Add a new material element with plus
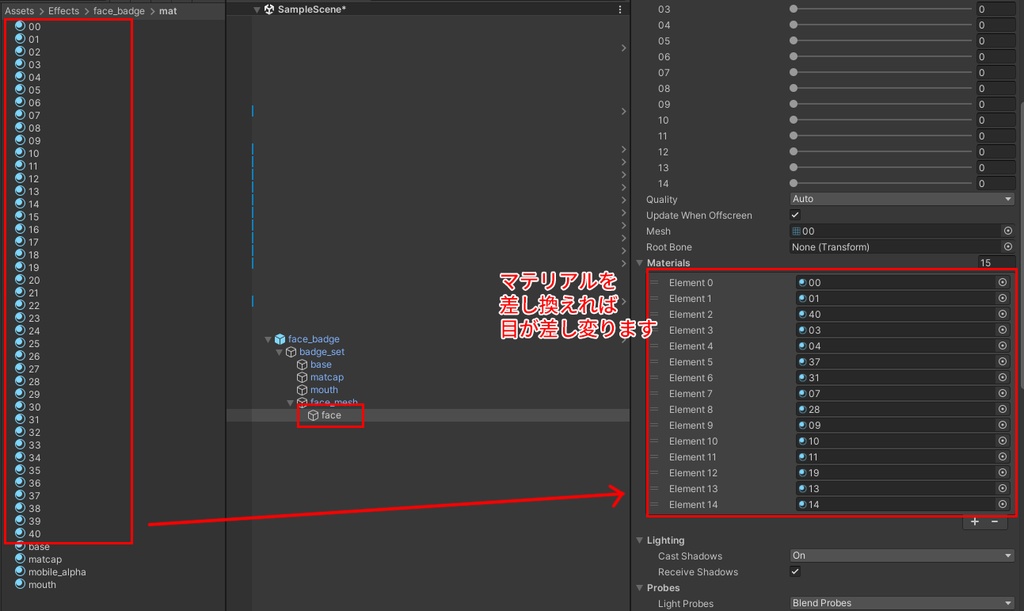Image resolution: width=1024 pixels, height=611 pixels. coord(974,521)
